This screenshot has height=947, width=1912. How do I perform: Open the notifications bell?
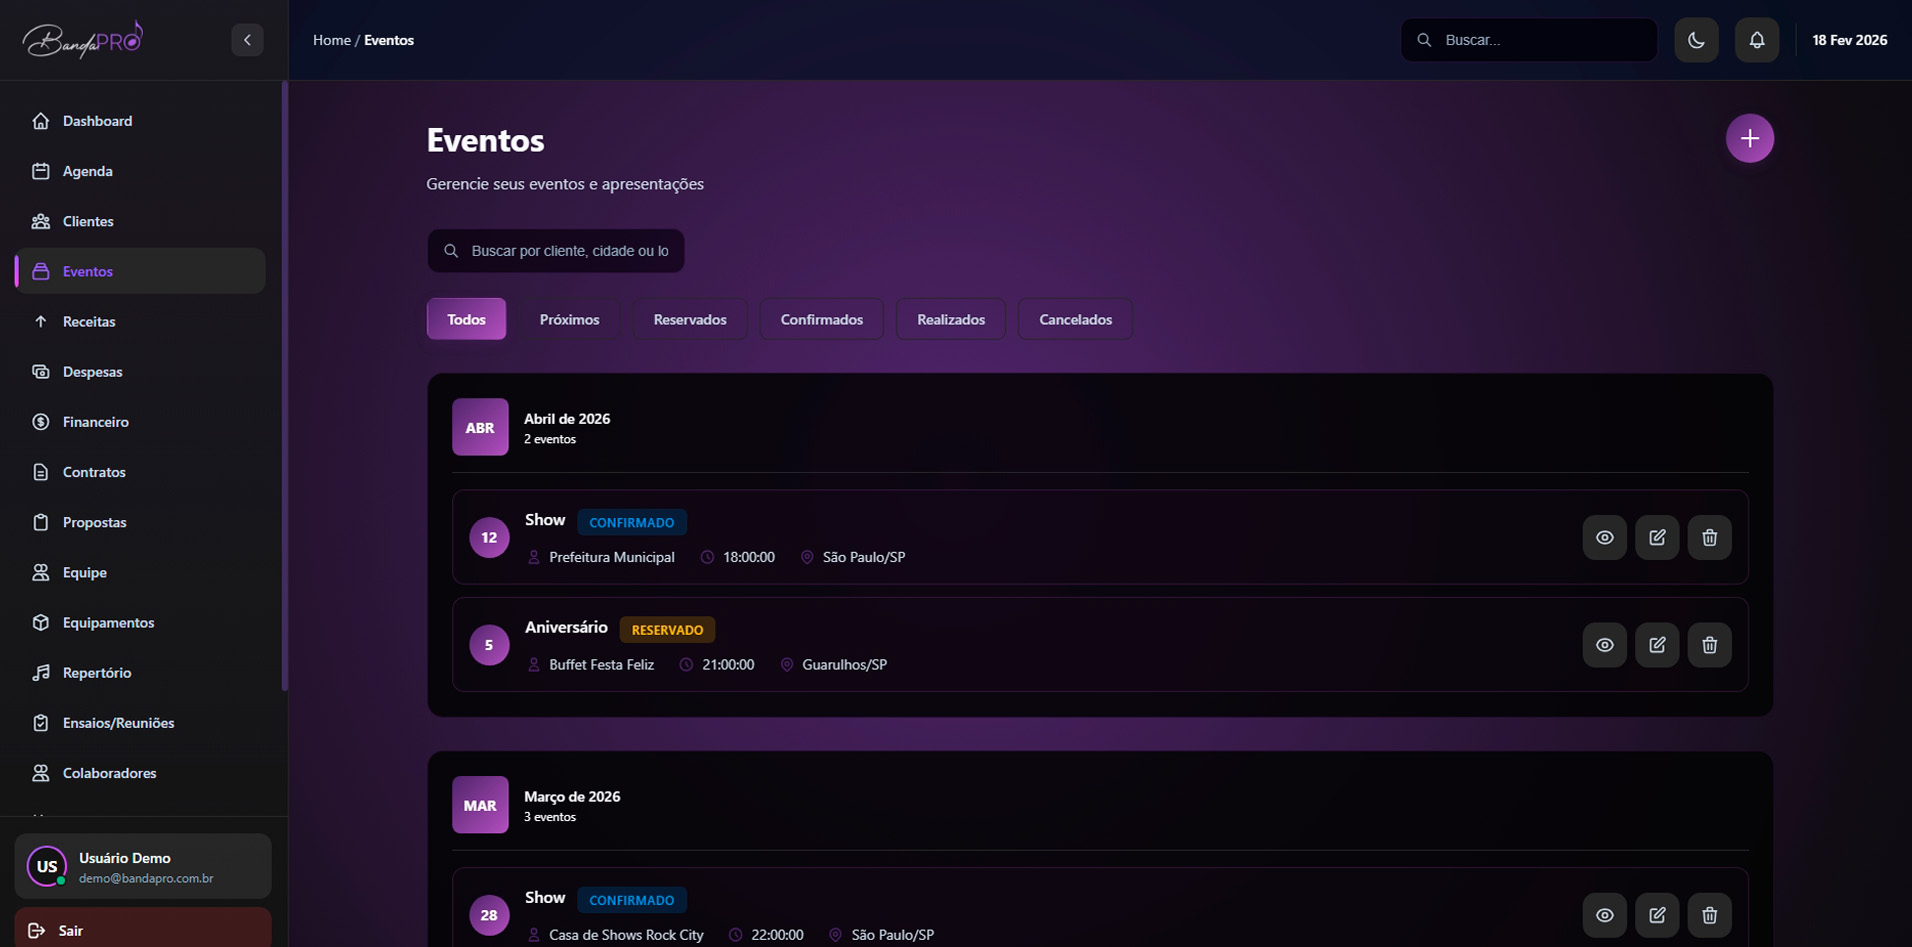tap(1756, 40)
